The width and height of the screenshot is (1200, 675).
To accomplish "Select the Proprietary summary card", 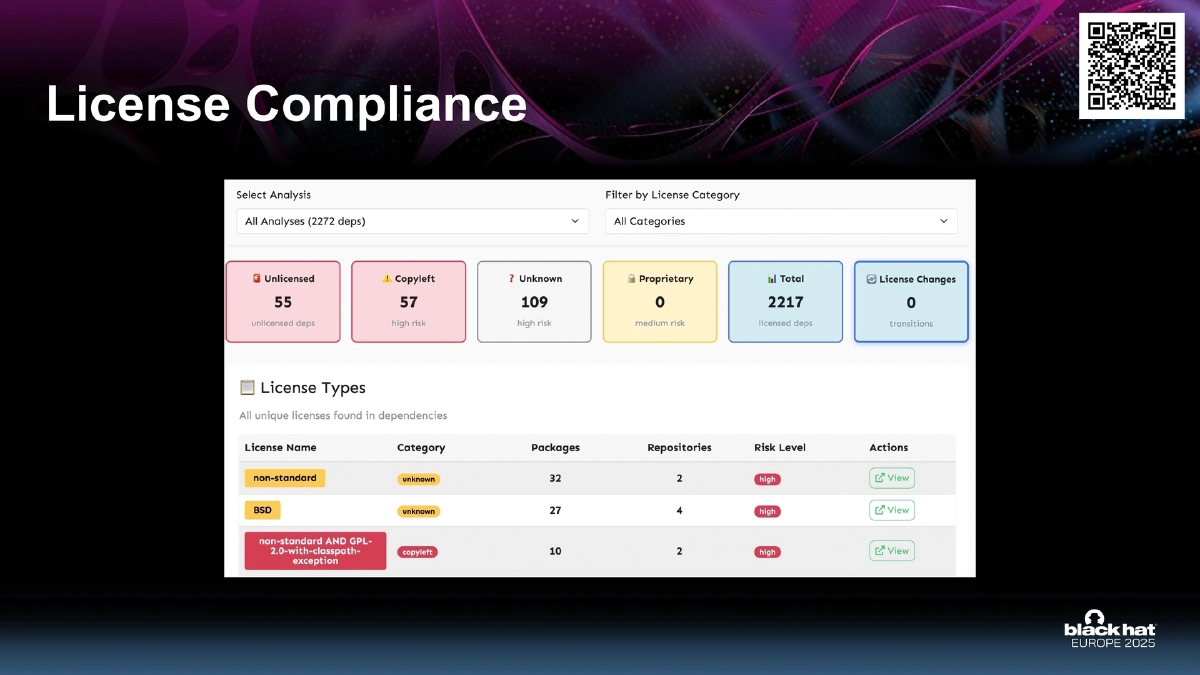I will 660,302.
